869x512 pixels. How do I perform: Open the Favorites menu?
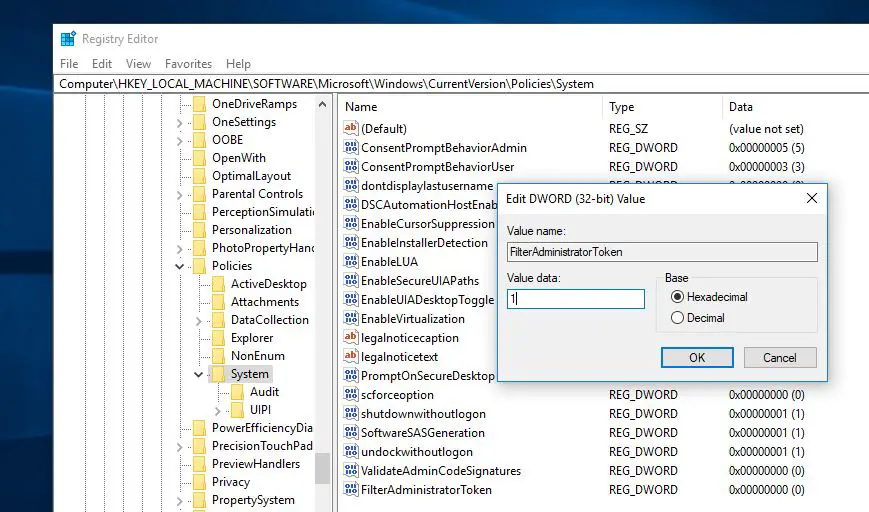click(188, 64)
